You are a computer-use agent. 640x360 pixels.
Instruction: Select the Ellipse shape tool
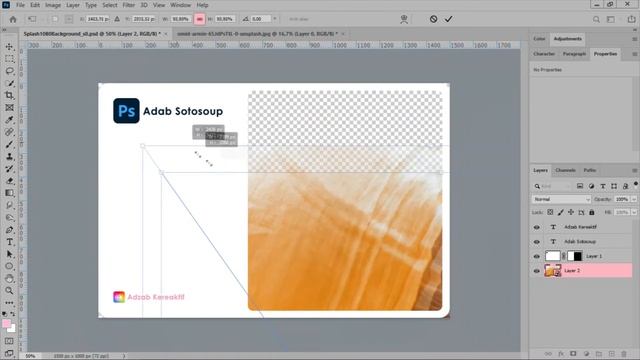pyautogui.click(x=9, y=267)
